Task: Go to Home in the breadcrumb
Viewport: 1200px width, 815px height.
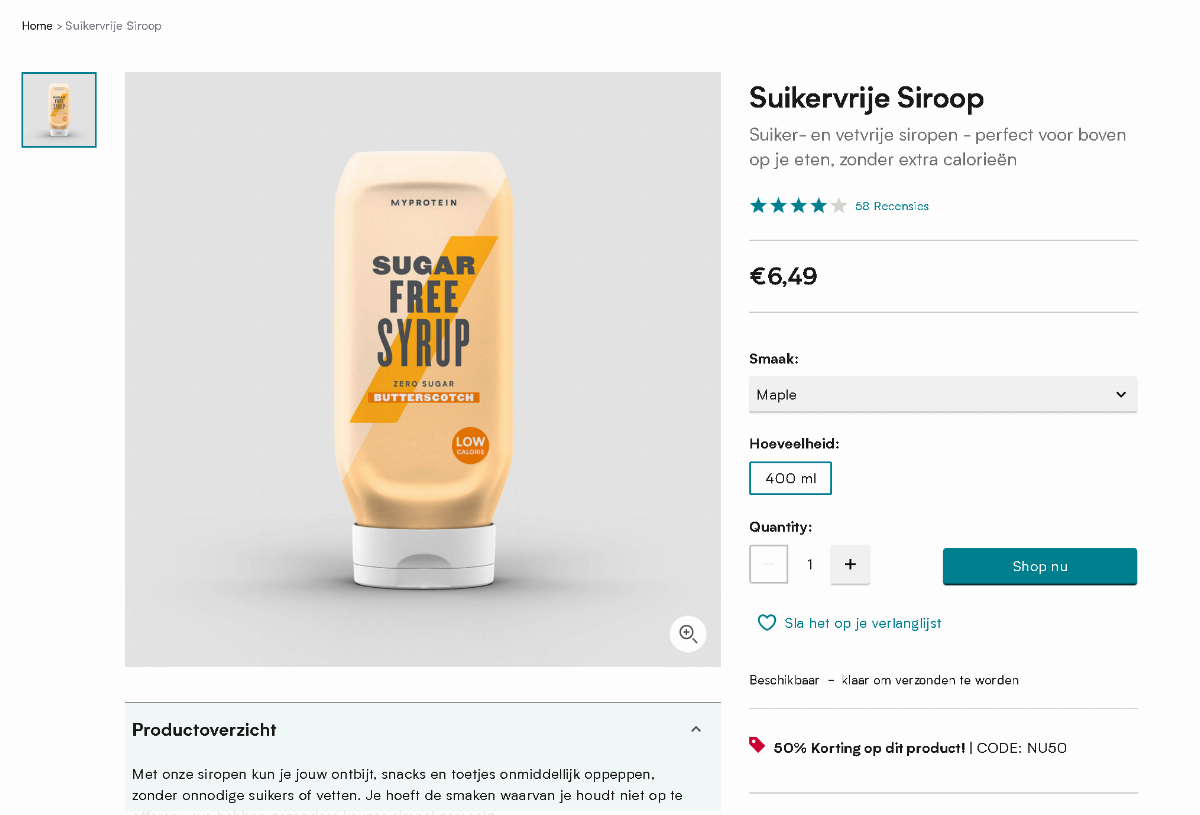Action: point(37,26)
